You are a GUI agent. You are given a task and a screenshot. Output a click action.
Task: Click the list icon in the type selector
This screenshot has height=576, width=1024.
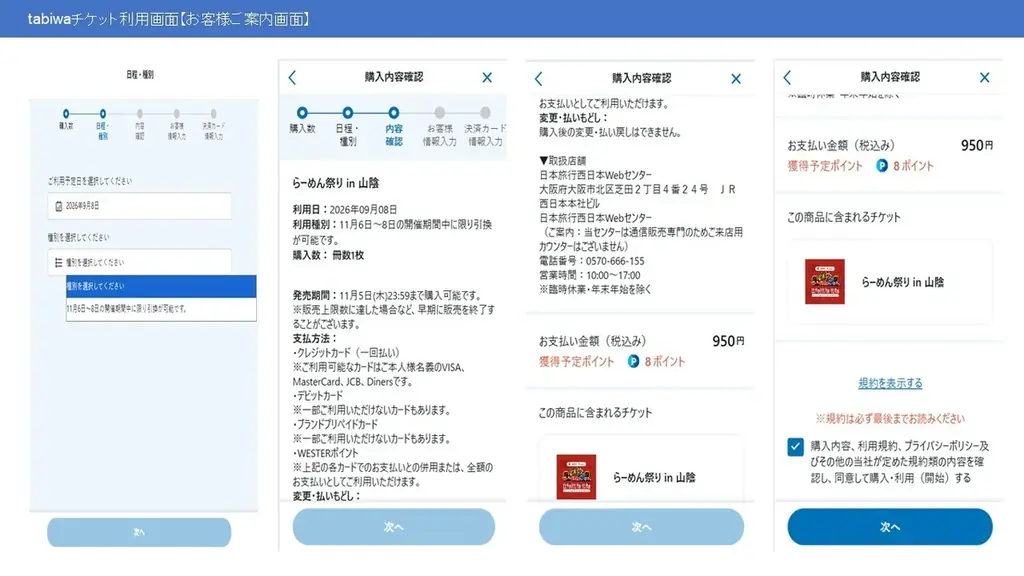tap(58, 263)
